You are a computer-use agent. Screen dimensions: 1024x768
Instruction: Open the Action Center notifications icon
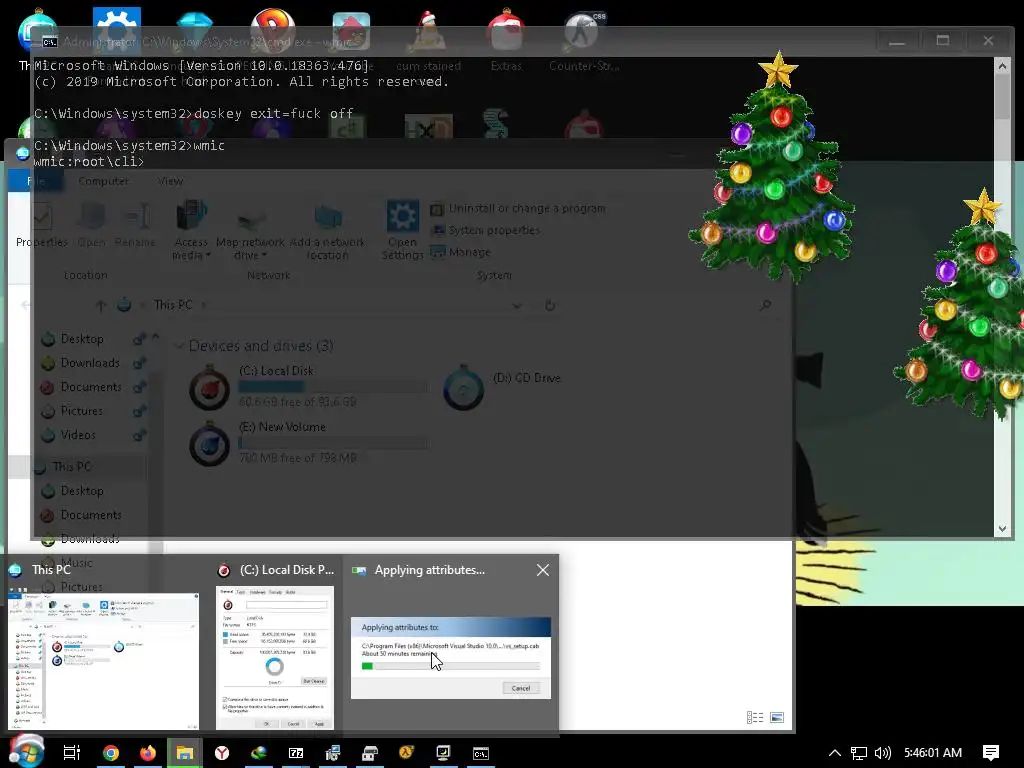(x=991, y=753)
